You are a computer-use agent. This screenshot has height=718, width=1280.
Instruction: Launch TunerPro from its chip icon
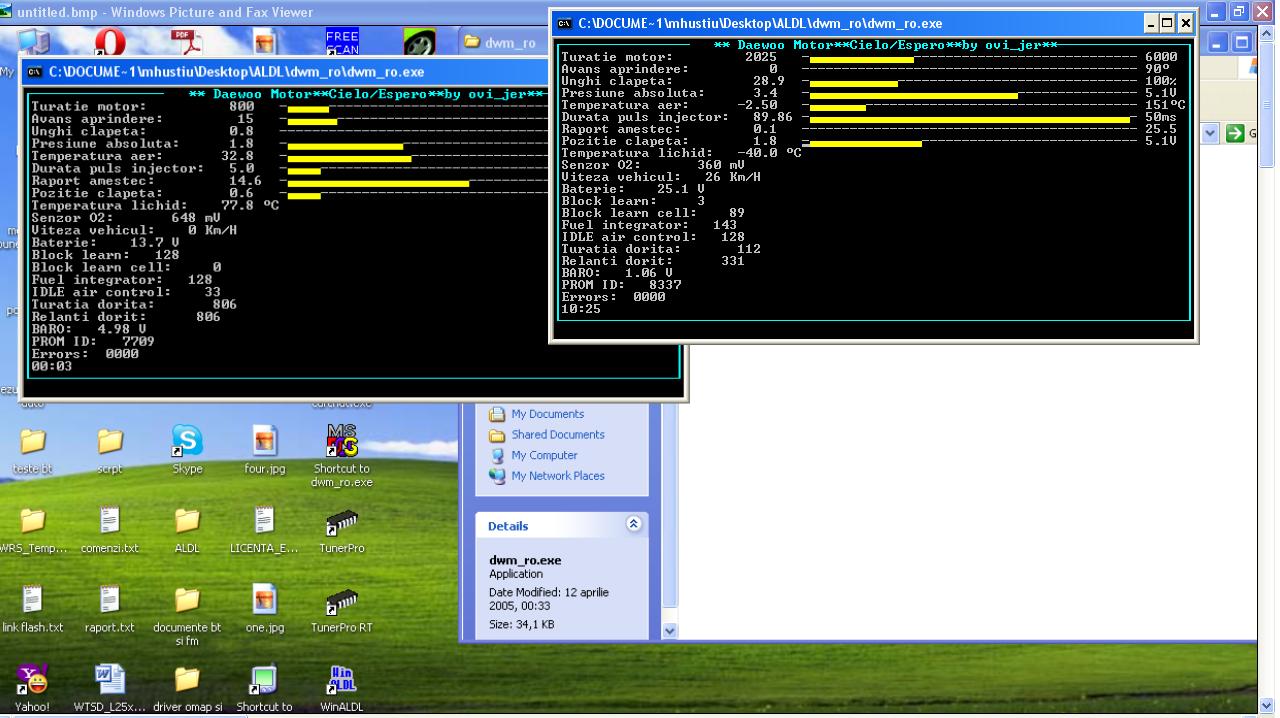pos(341,522)
